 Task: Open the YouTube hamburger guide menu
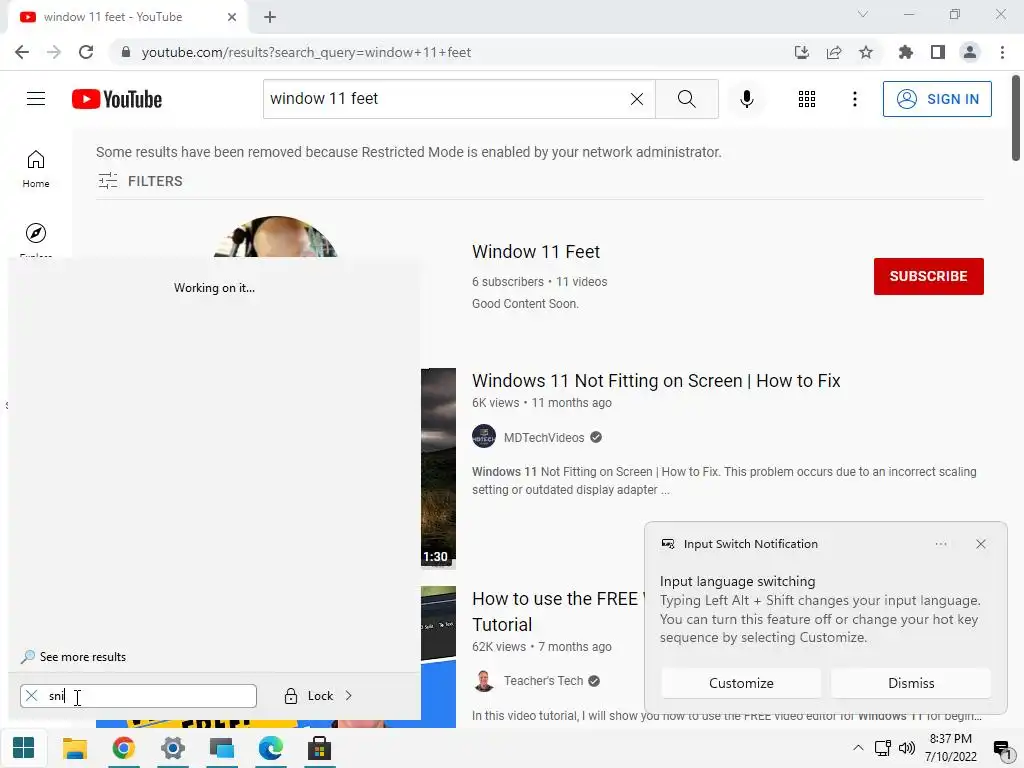(x=36, y=99)
